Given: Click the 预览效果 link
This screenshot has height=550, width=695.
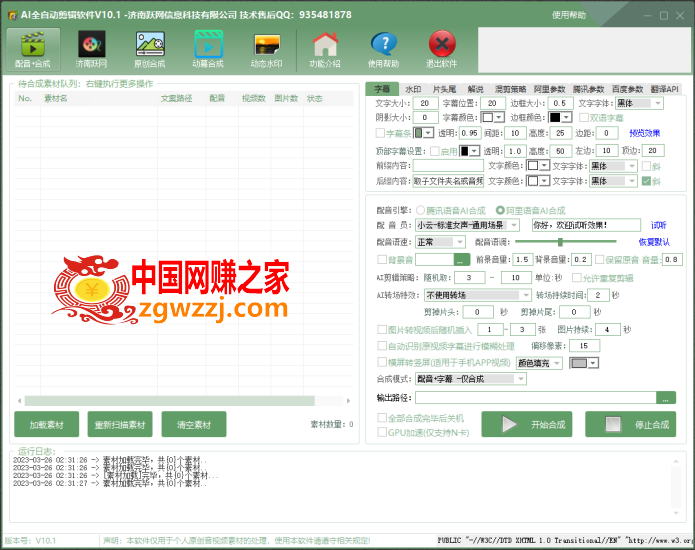Looking at the screenshot, I should pyautogui.click(x=644, y=133).
